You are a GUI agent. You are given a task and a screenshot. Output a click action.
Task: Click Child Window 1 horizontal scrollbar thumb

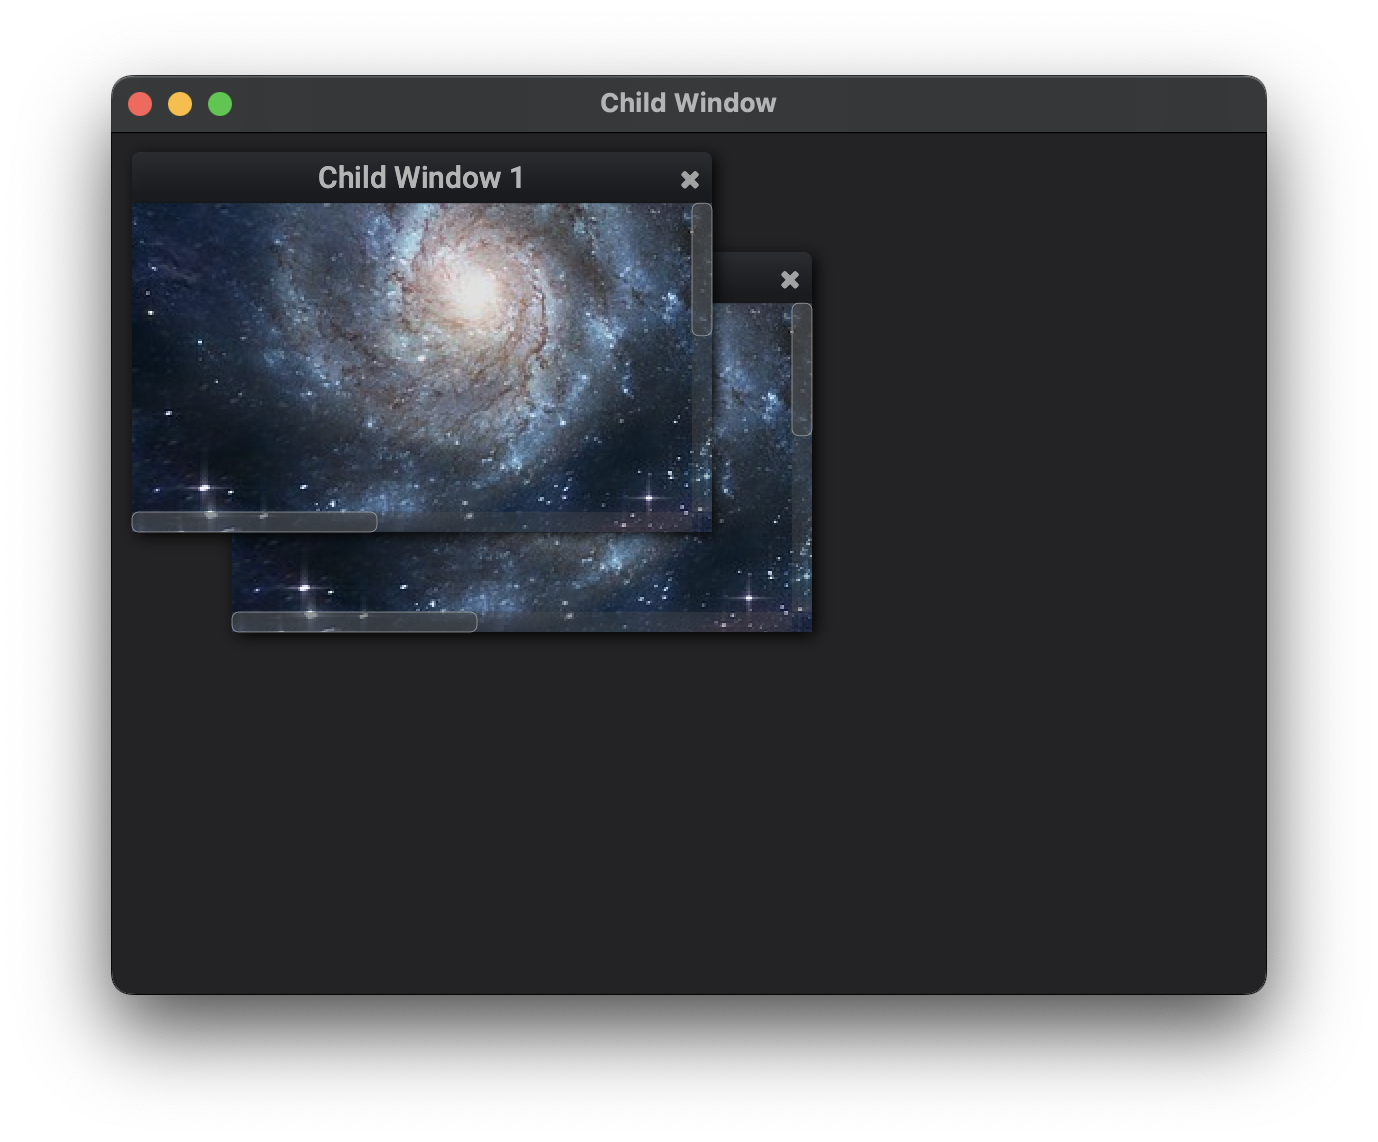[x=254, y=522]
